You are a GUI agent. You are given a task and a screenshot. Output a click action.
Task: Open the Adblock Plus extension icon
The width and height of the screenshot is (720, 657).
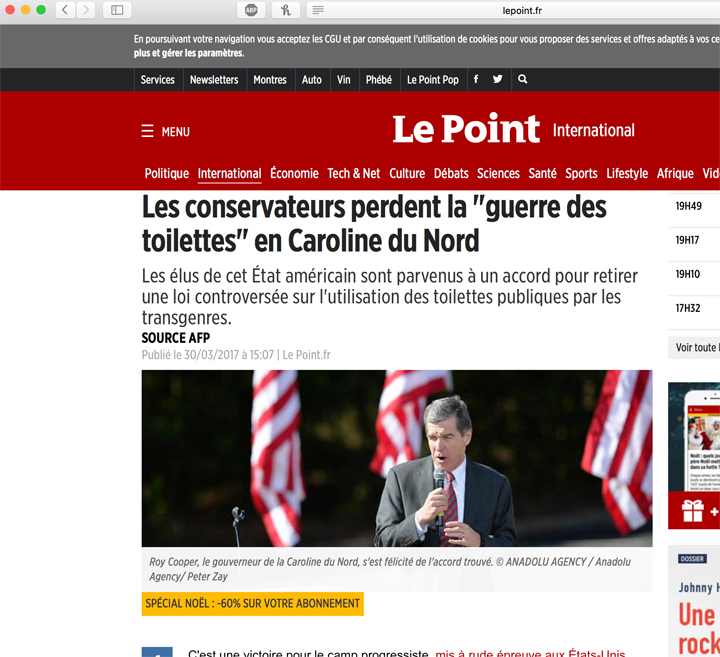[x=251, y=10]
